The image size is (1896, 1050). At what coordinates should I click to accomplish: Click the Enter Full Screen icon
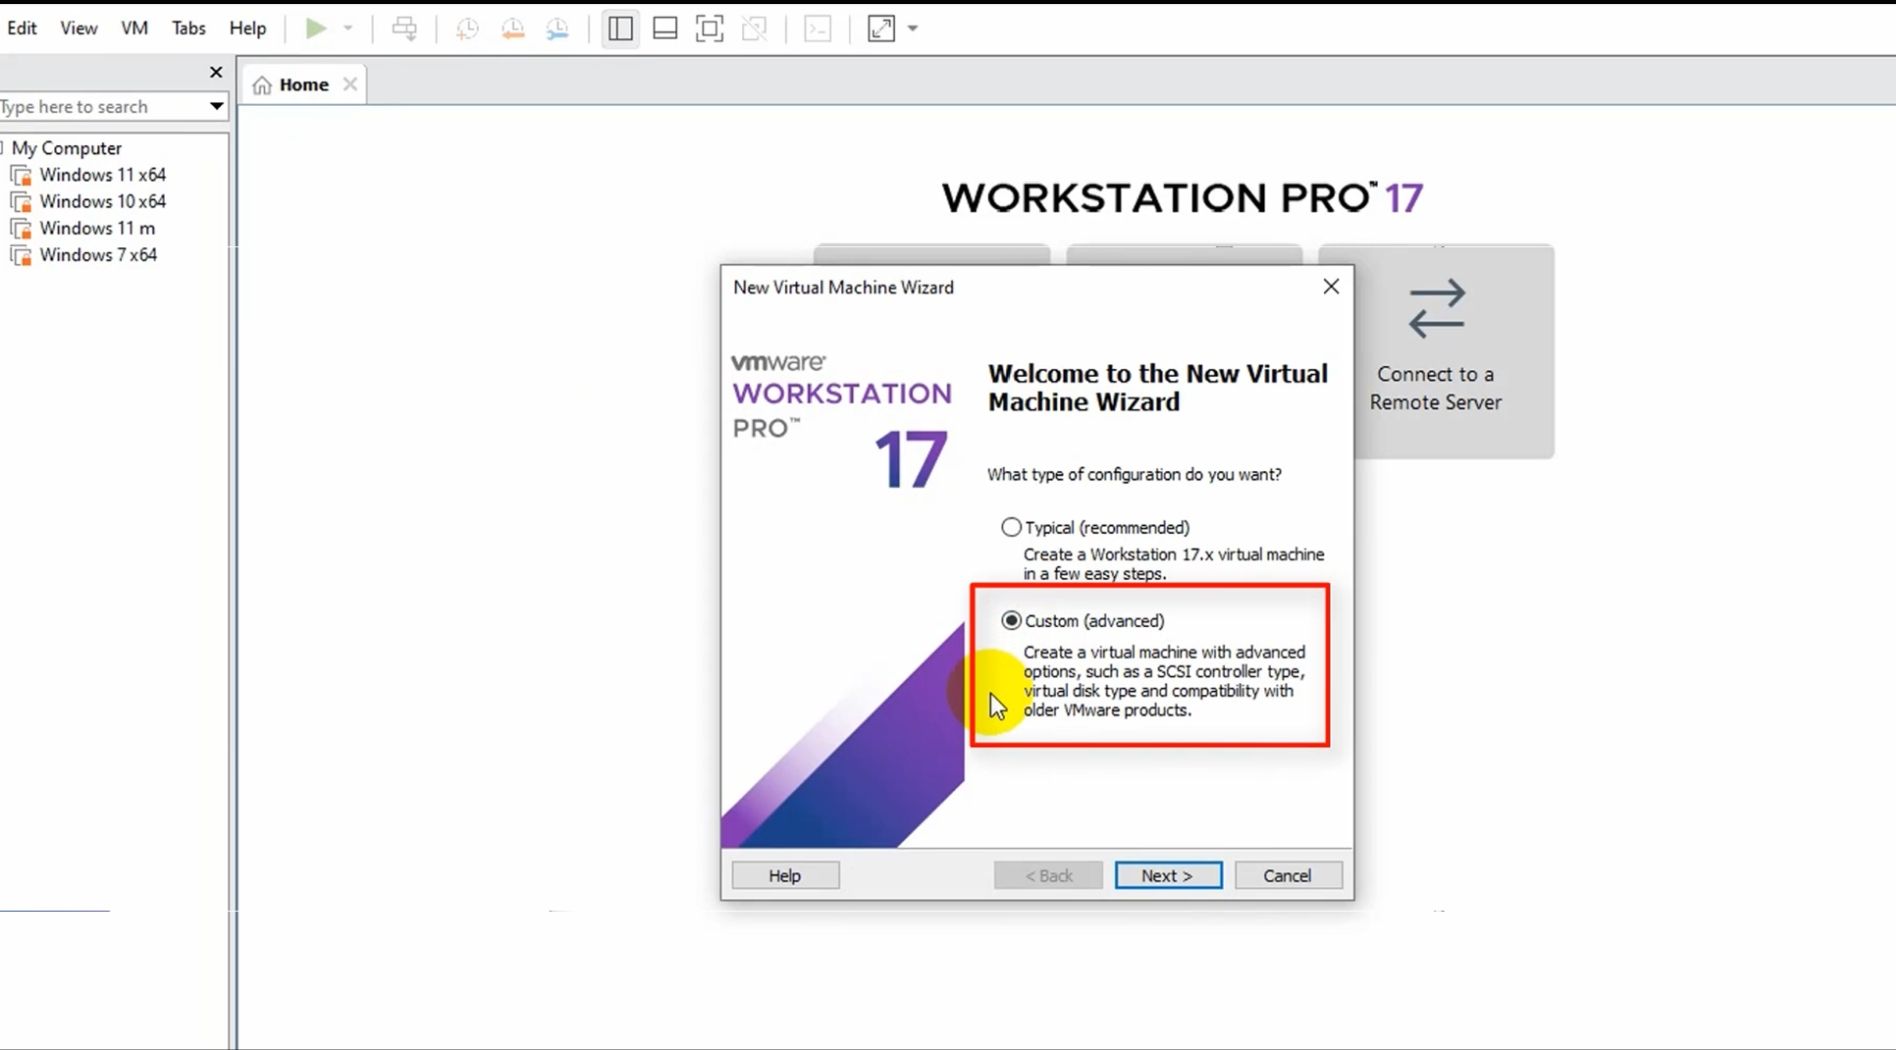click(x=709, y=28)
